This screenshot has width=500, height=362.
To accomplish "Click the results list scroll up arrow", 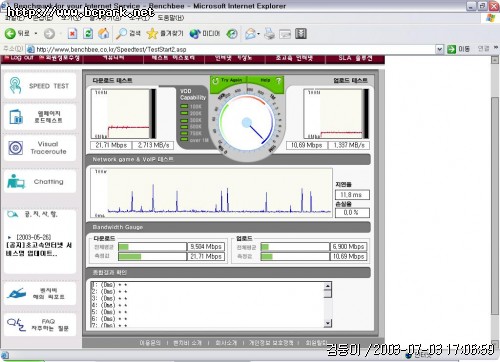I will (x=328, y=286).
